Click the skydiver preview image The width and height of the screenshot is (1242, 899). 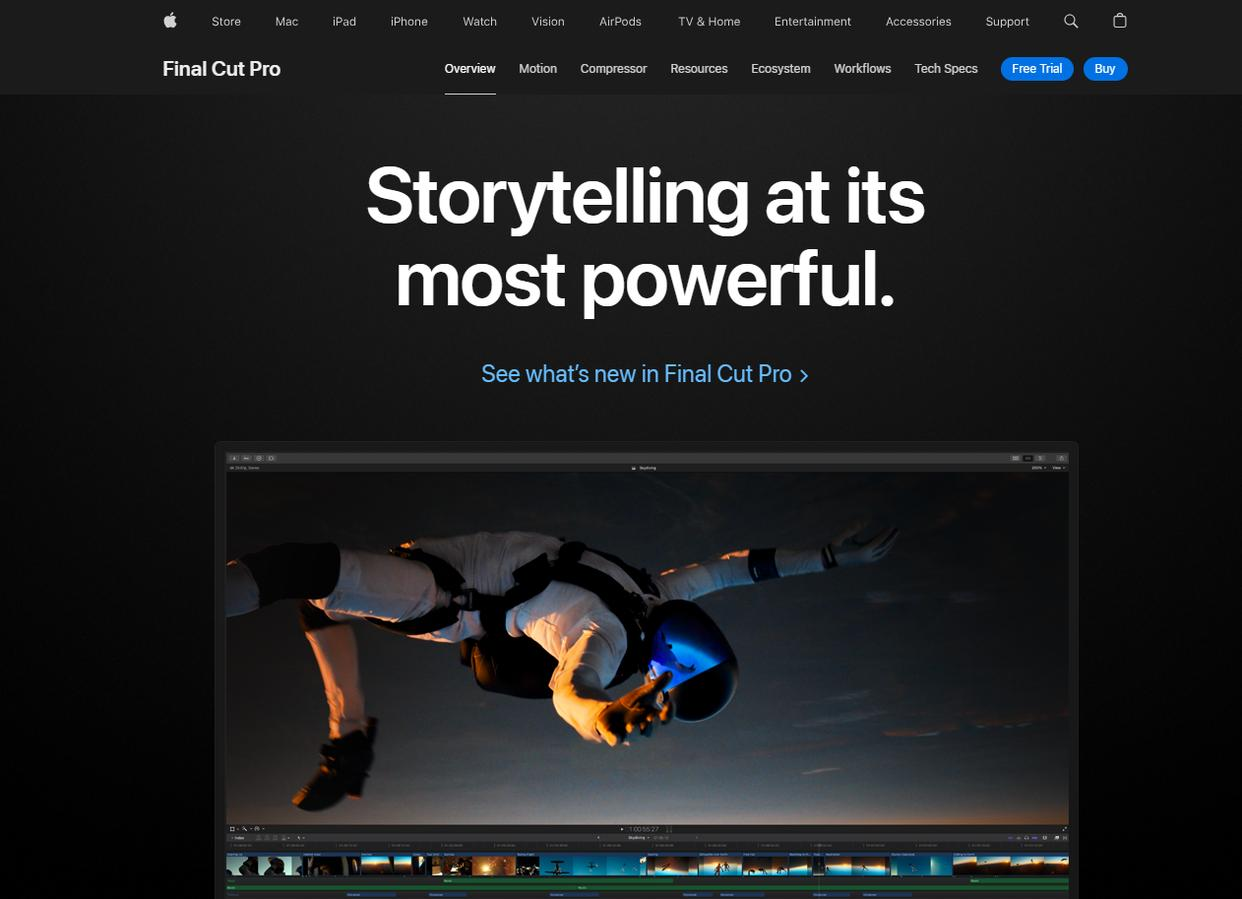click(x=647, y=648)
